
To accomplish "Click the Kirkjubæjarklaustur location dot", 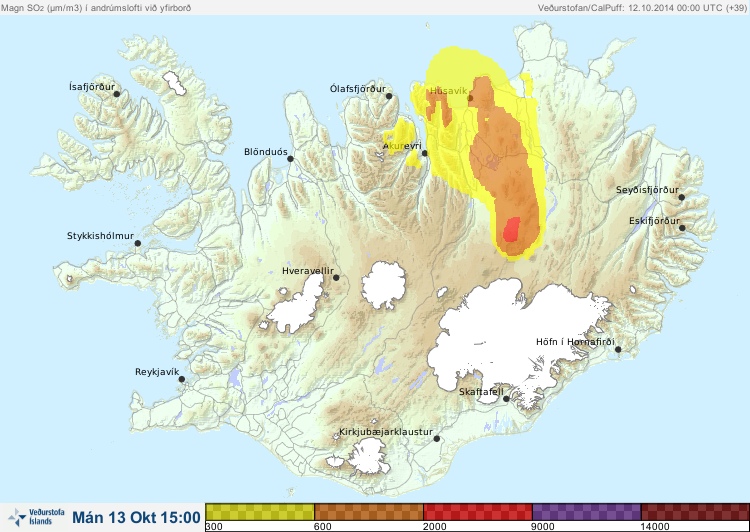I will pyautogui.click(x=436, y=439).
